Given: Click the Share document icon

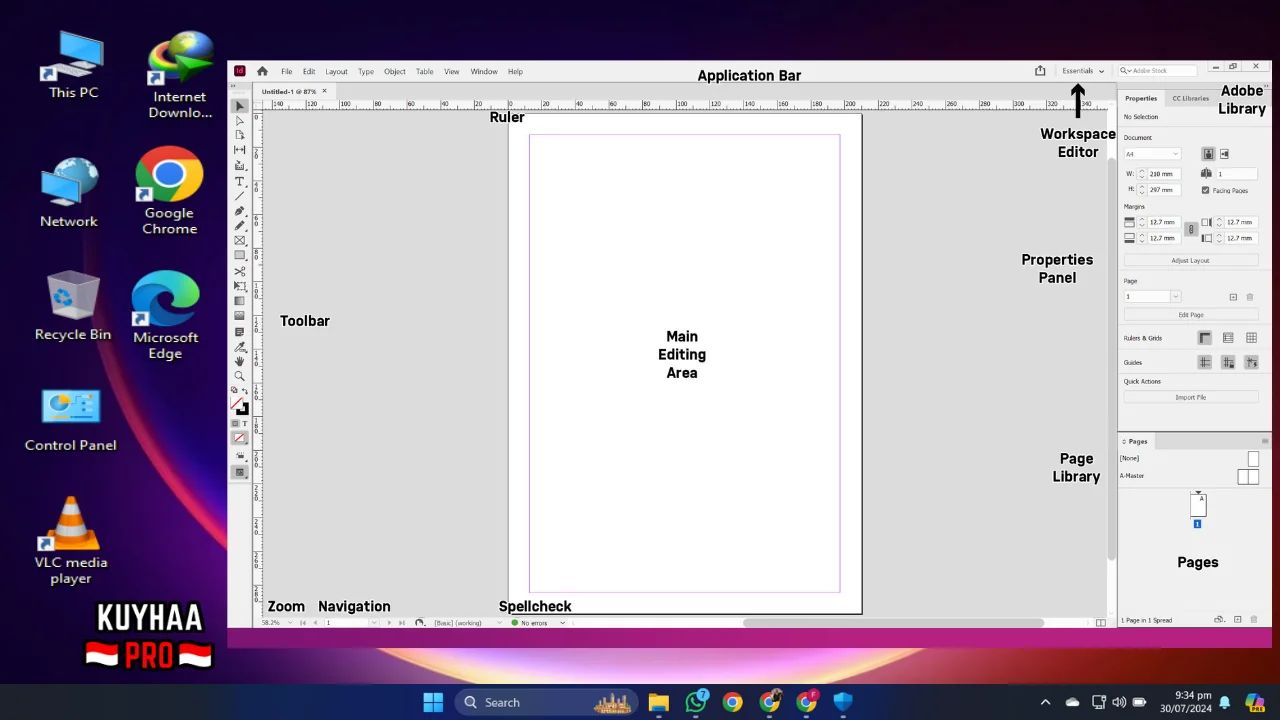Looking at the screenshot, I should coord(1040,71).
